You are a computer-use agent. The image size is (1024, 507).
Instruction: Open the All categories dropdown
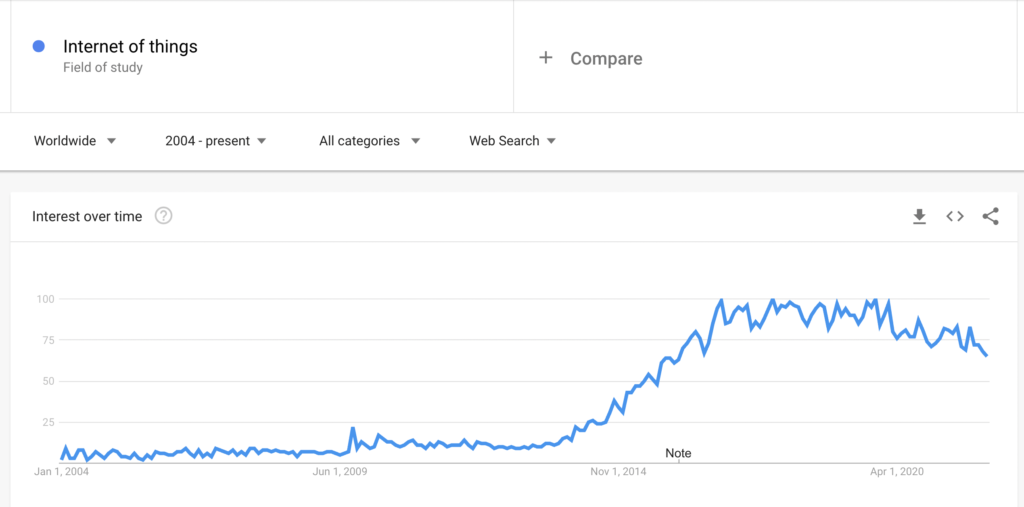[x=369, y=141]
